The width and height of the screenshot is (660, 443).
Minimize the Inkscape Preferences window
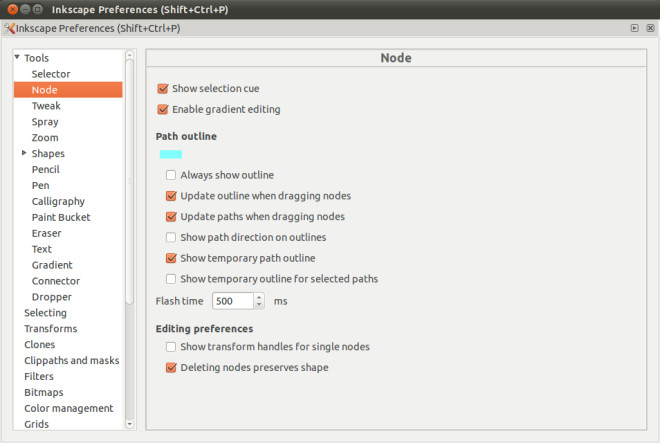click(25, 9)
